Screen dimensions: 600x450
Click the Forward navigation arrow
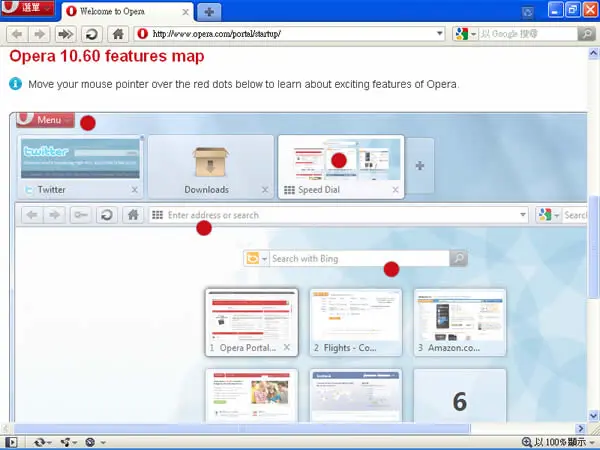pyautogui.click(x=39, y=34)
